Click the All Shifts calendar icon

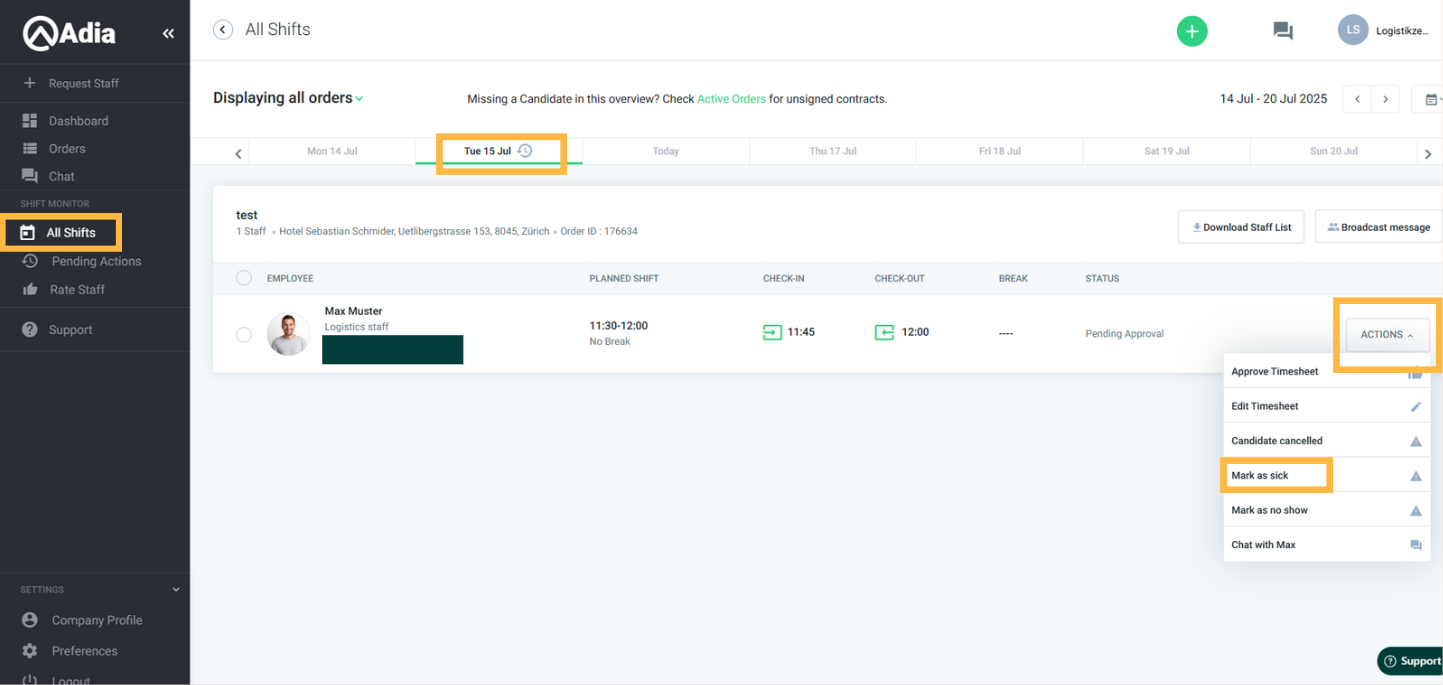pyautogui.click(x=28, y=233)
